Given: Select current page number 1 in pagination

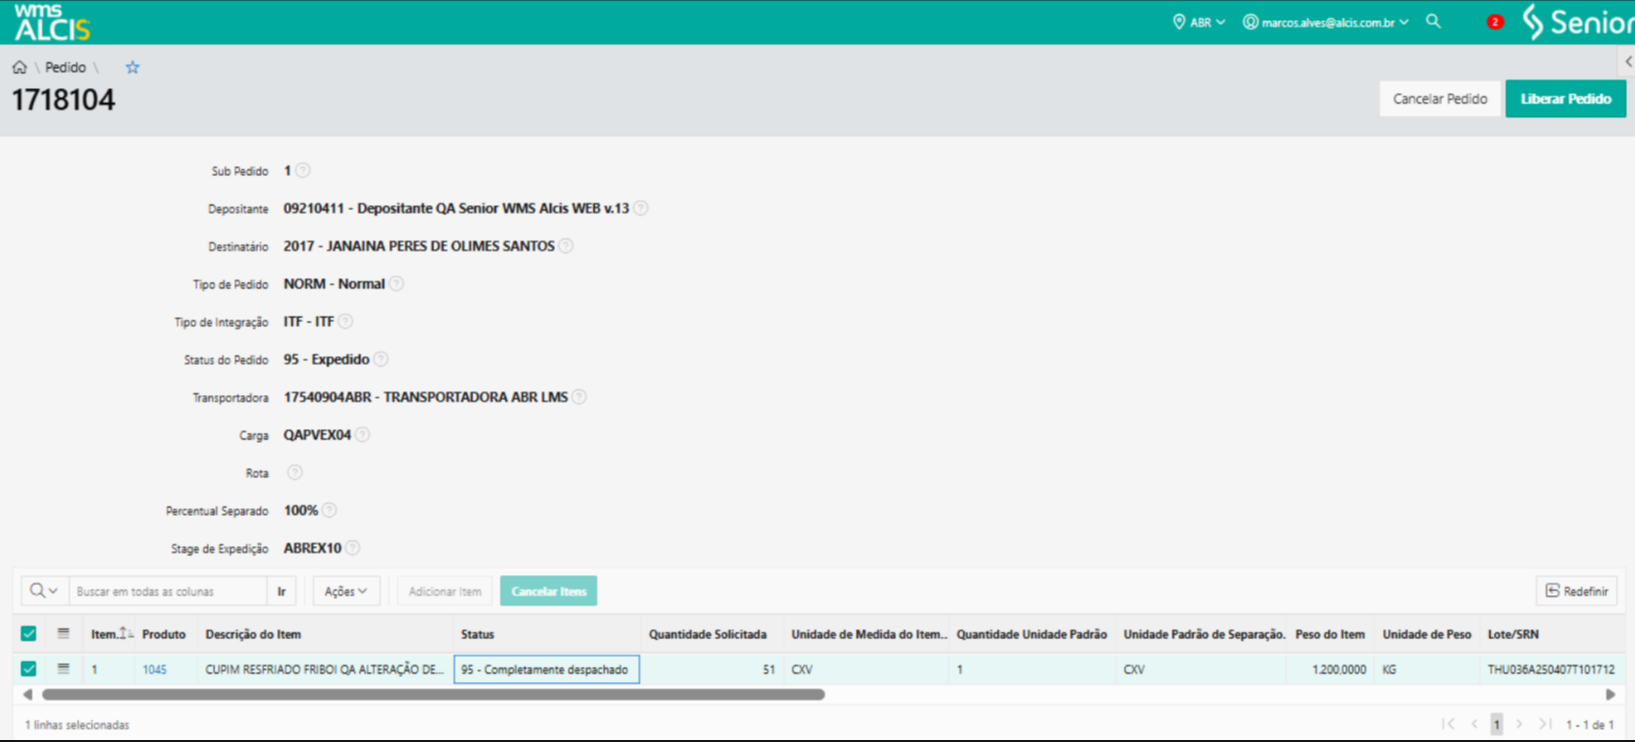Looking at the screenshot, I should 1496,724.
